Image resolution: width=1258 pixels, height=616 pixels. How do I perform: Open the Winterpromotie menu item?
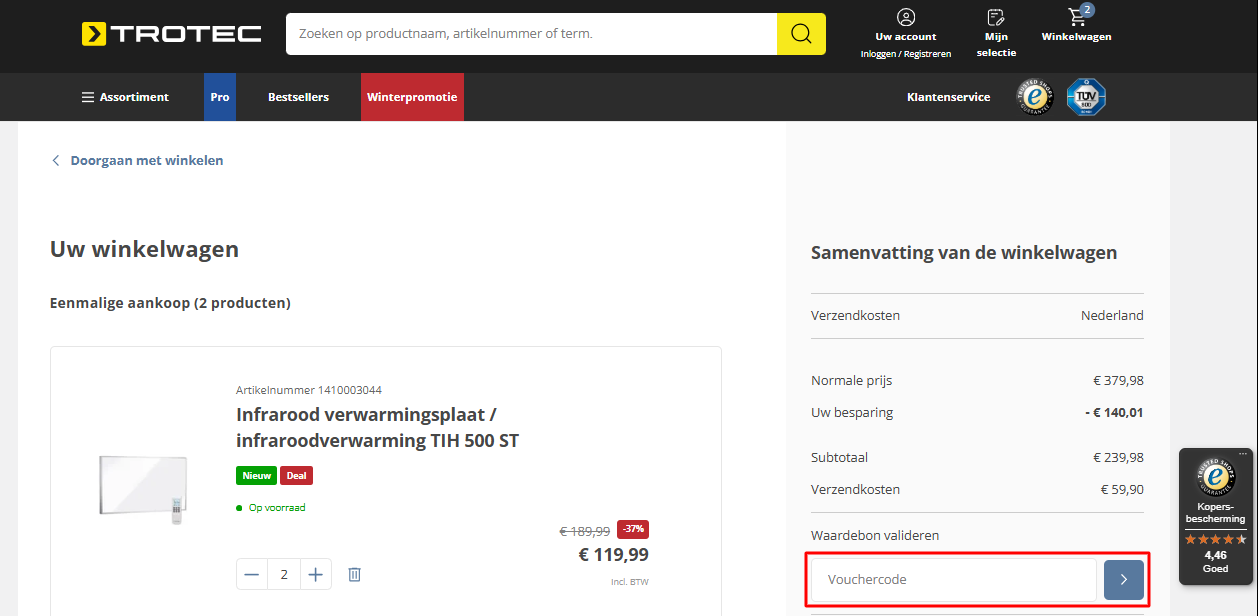[412, 97]
